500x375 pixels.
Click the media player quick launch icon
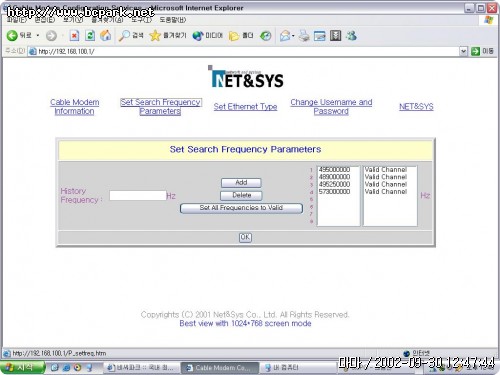point(78,368)
